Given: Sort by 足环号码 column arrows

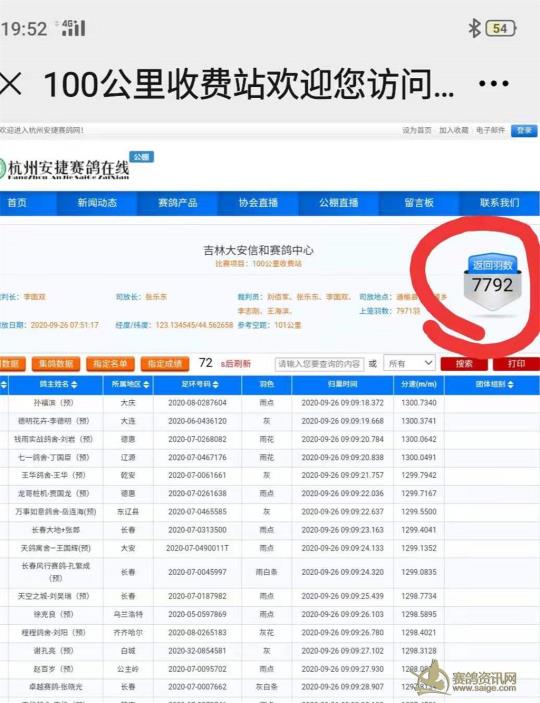Looking at the screenshot, I should 215,385.
